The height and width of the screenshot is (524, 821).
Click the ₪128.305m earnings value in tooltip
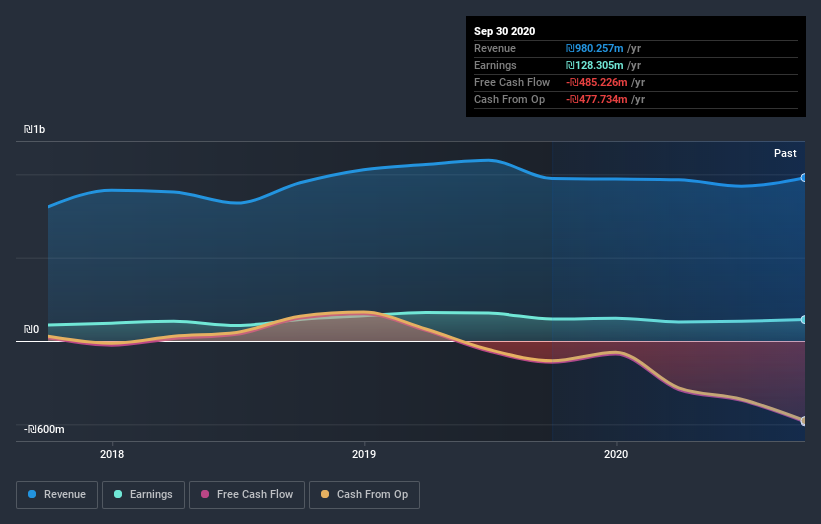[x=594, y=65]
